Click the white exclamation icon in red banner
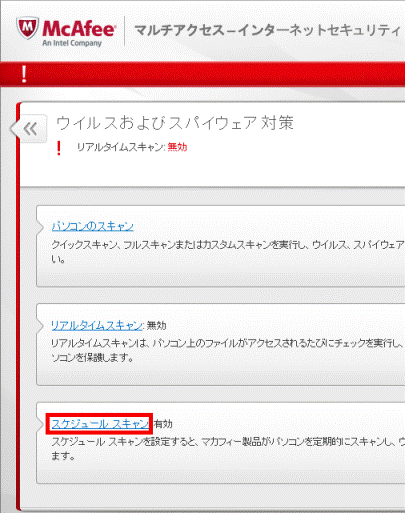This screenshot has width=405, height=513. (24, 74)
